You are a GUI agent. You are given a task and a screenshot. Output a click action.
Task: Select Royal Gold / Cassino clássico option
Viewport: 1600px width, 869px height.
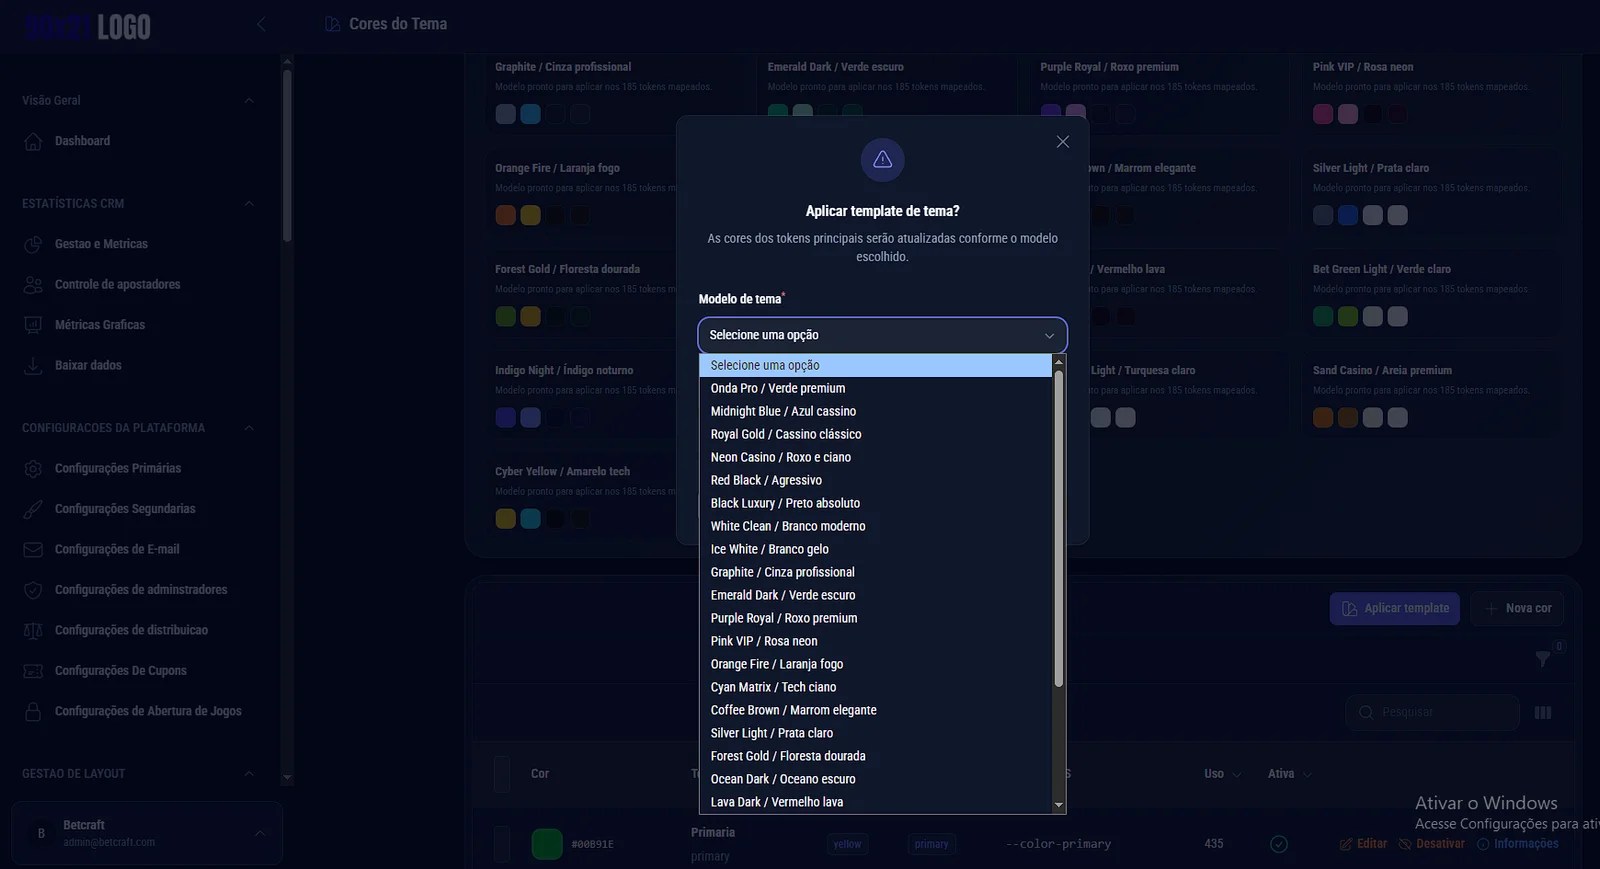click(875, 434)
